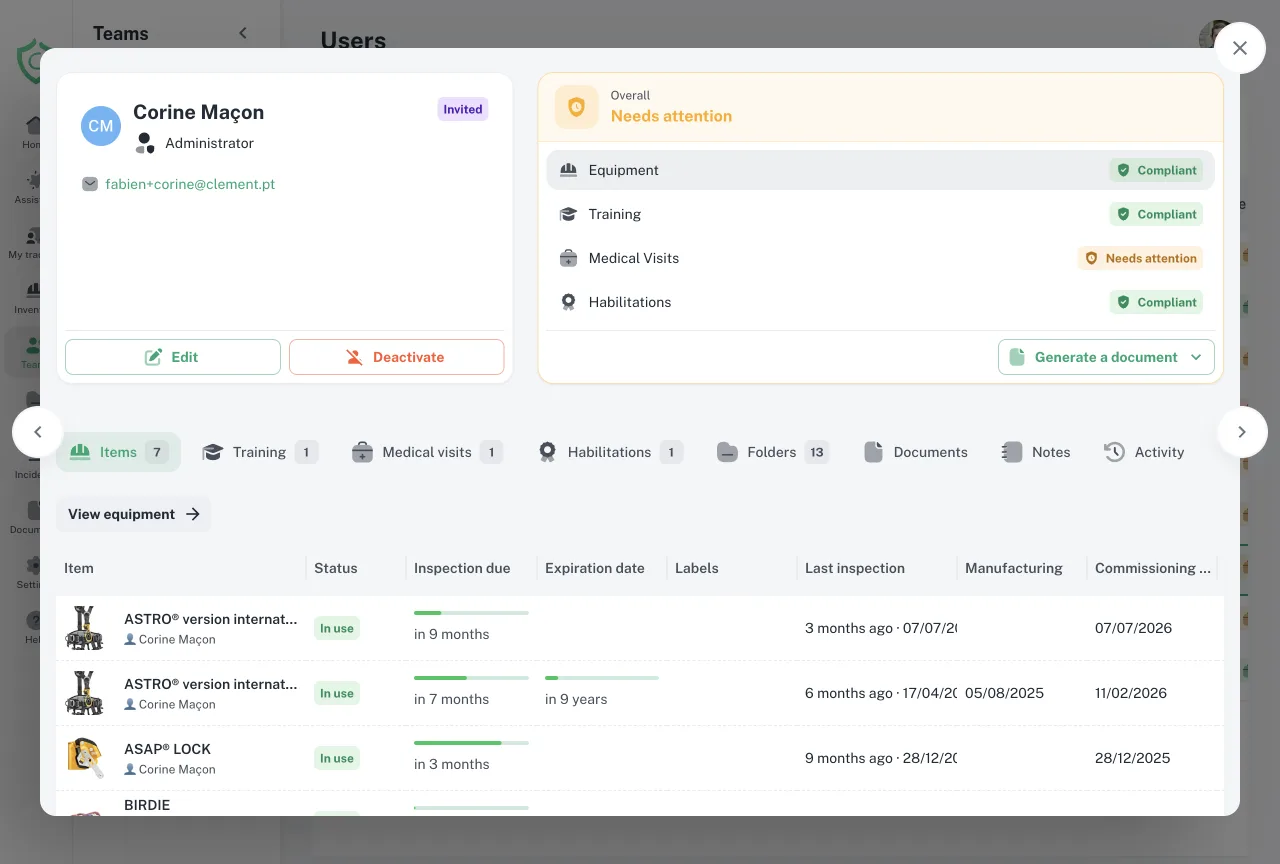Open the Habilitations tab
The height and width of the screenshot is (864, 1280).
click(610, 452)
